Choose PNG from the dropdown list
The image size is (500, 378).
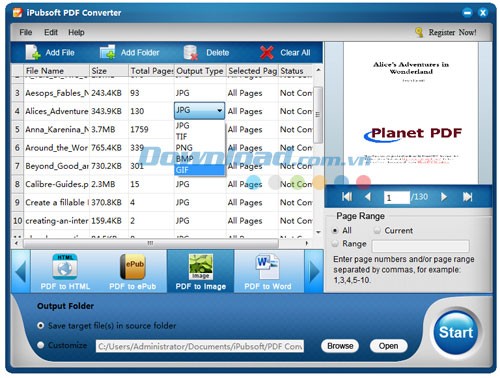click(x=199, y=148)
